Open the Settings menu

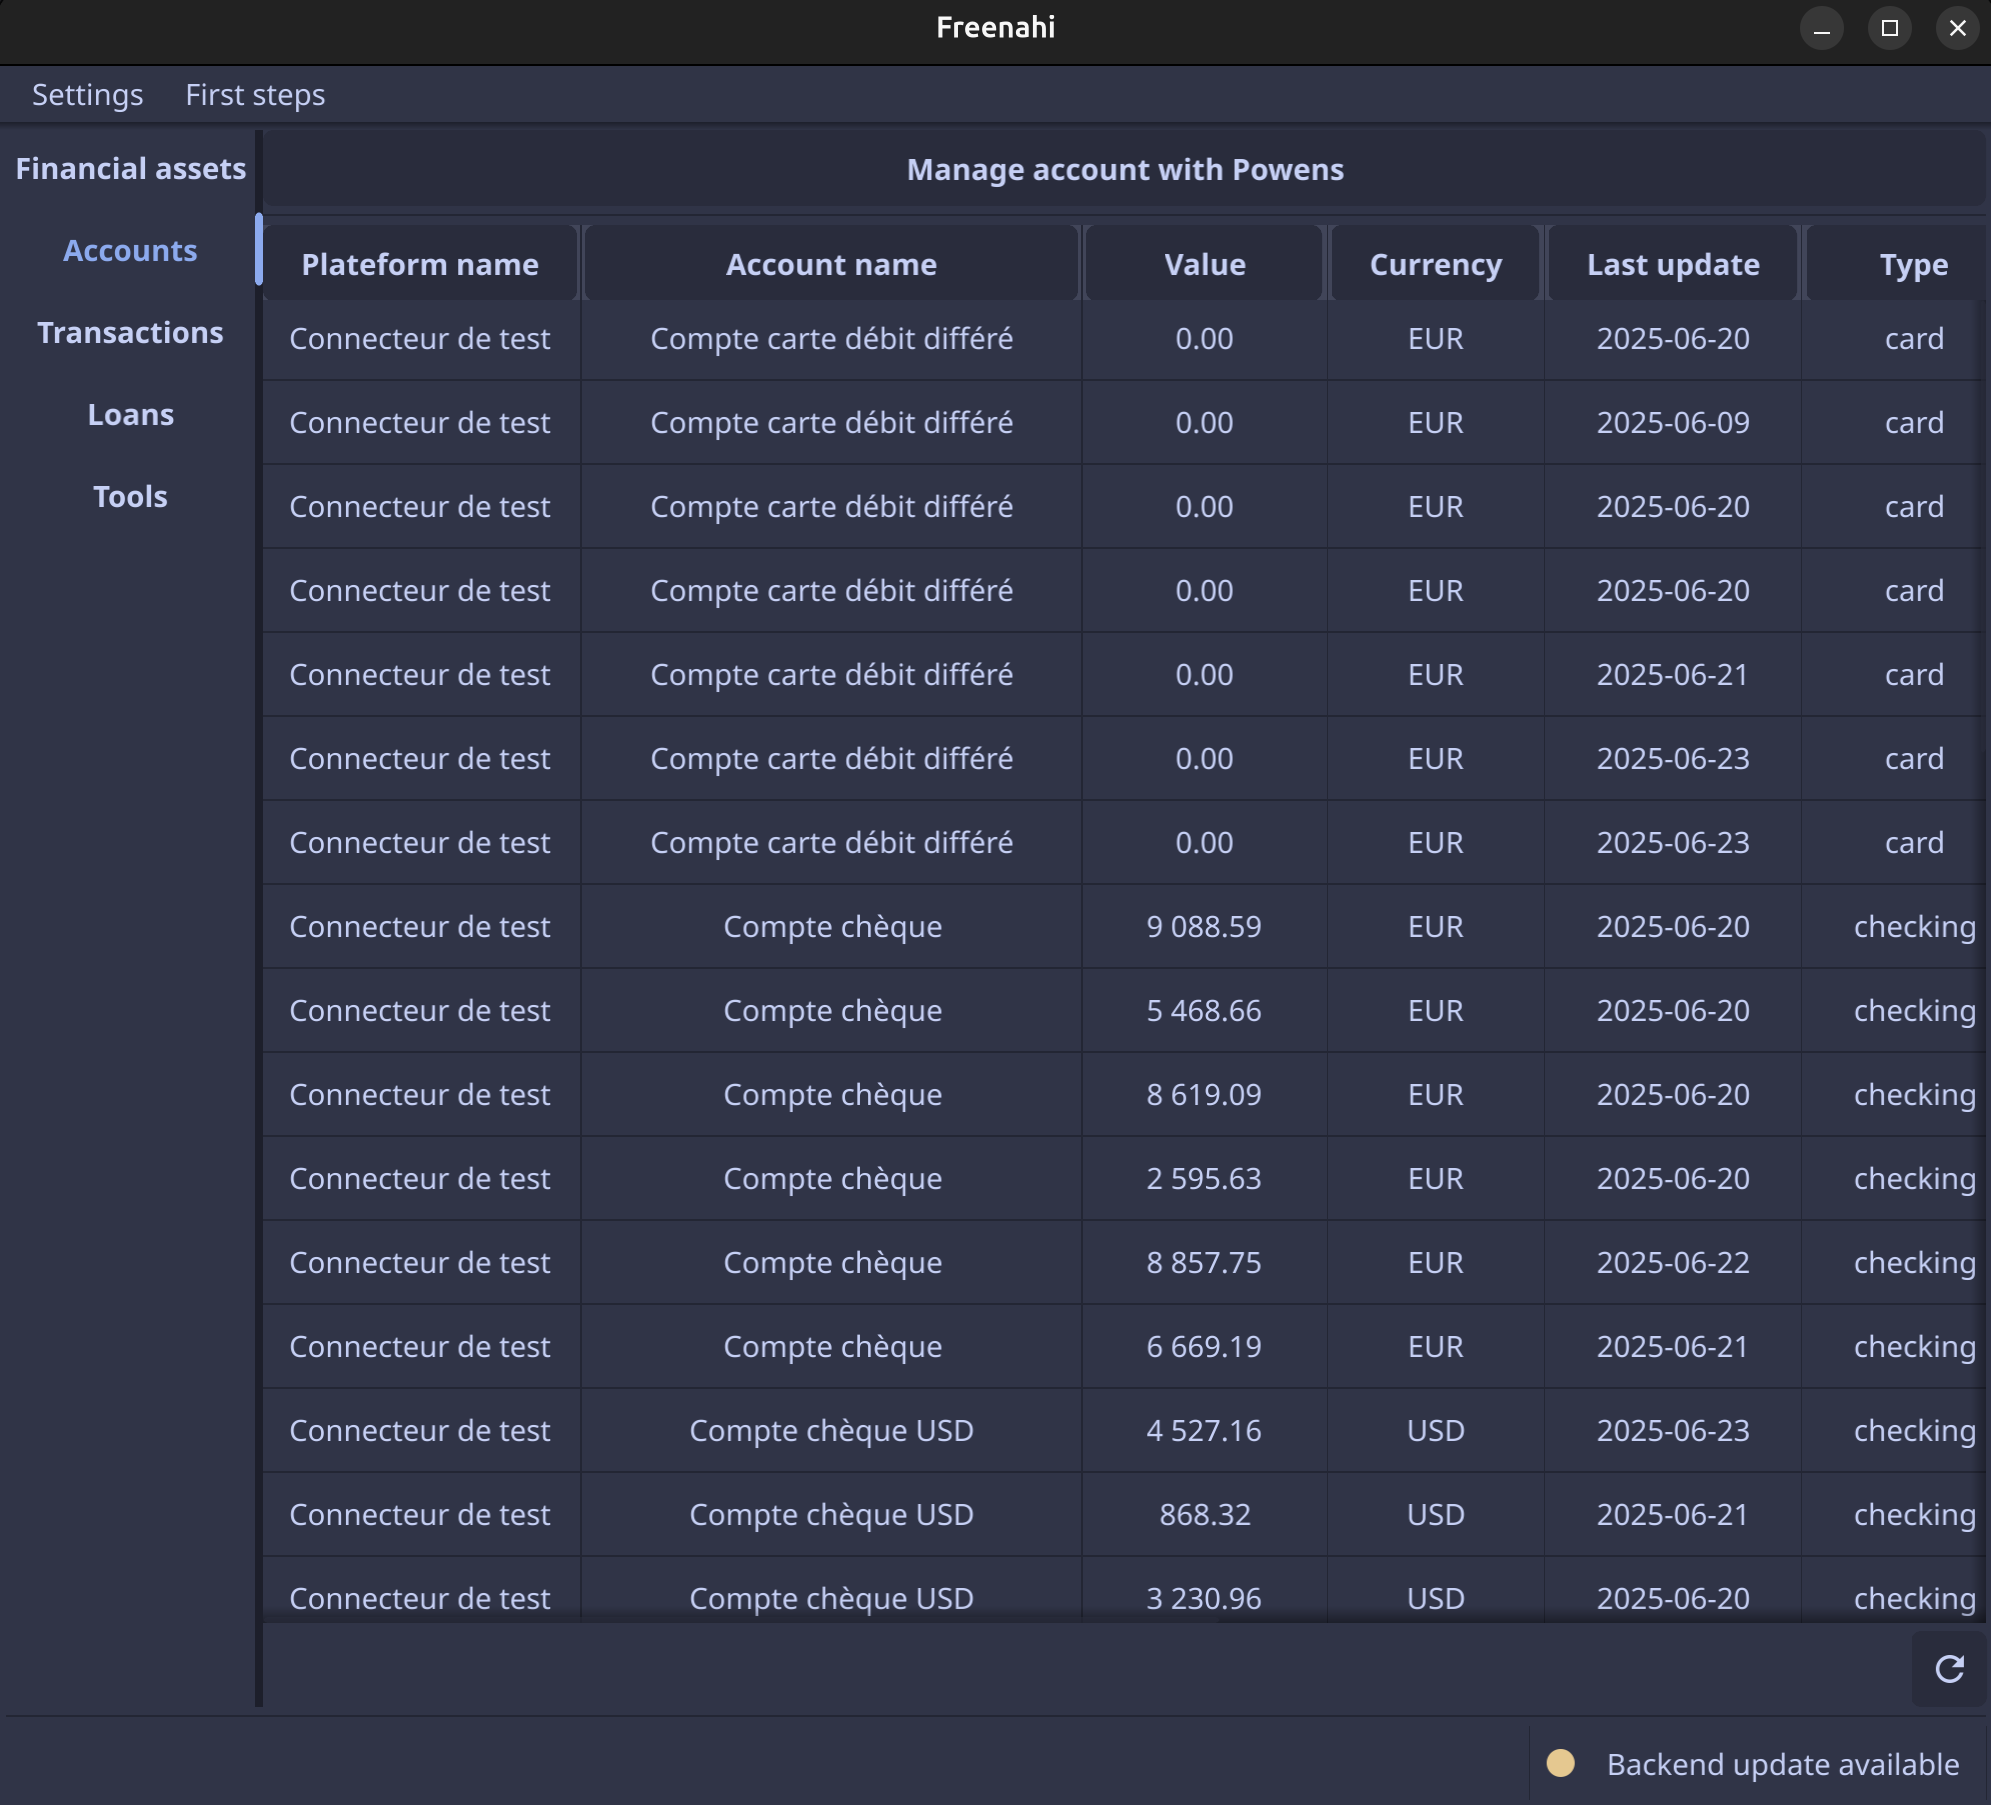tap(87, 95)
